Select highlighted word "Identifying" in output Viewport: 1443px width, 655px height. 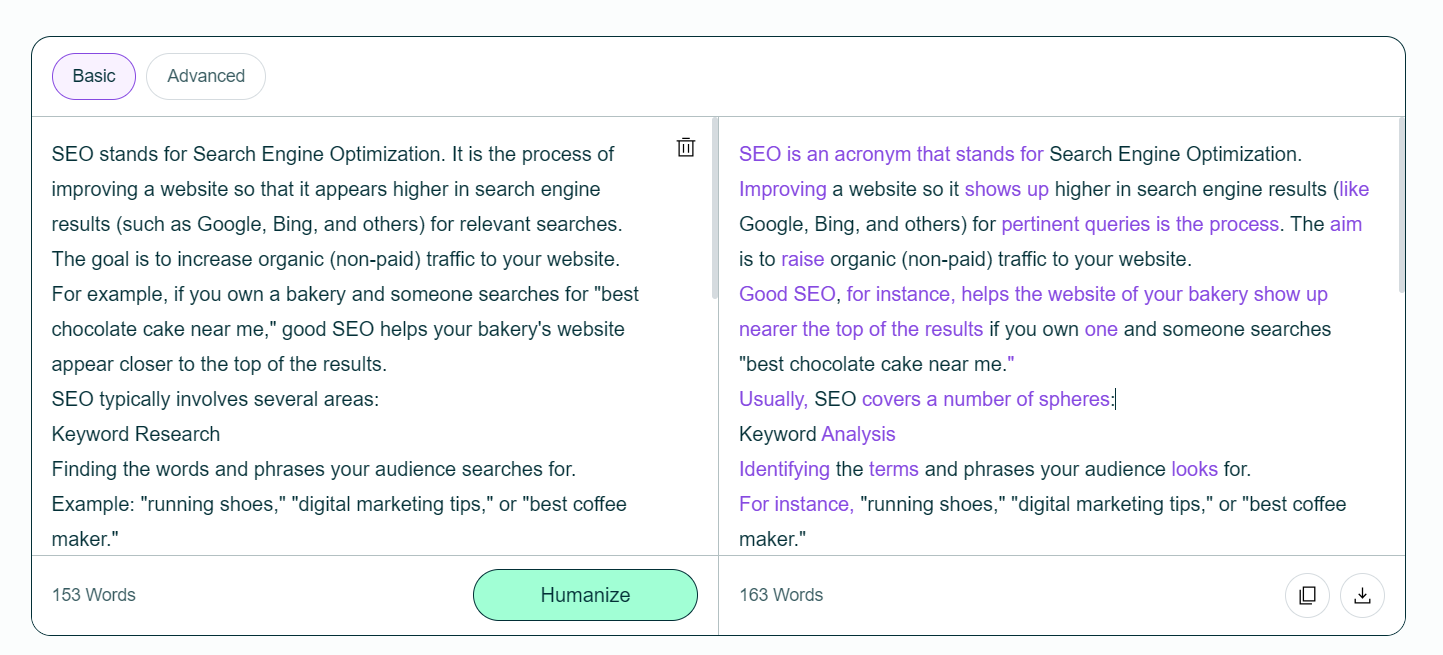[784, 470]
